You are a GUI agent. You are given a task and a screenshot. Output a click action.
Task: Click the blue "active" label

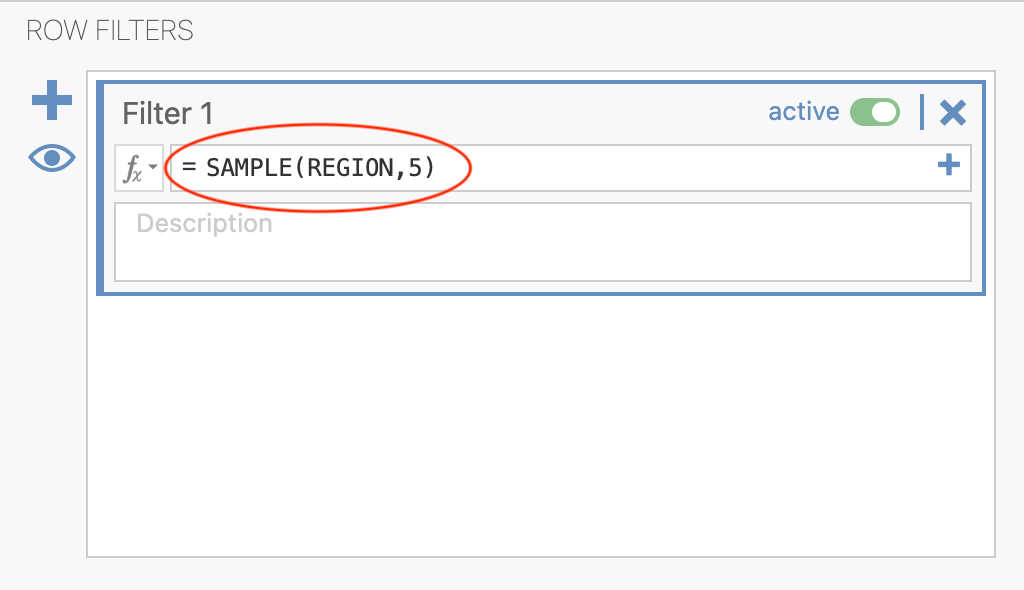coord(803,112)
